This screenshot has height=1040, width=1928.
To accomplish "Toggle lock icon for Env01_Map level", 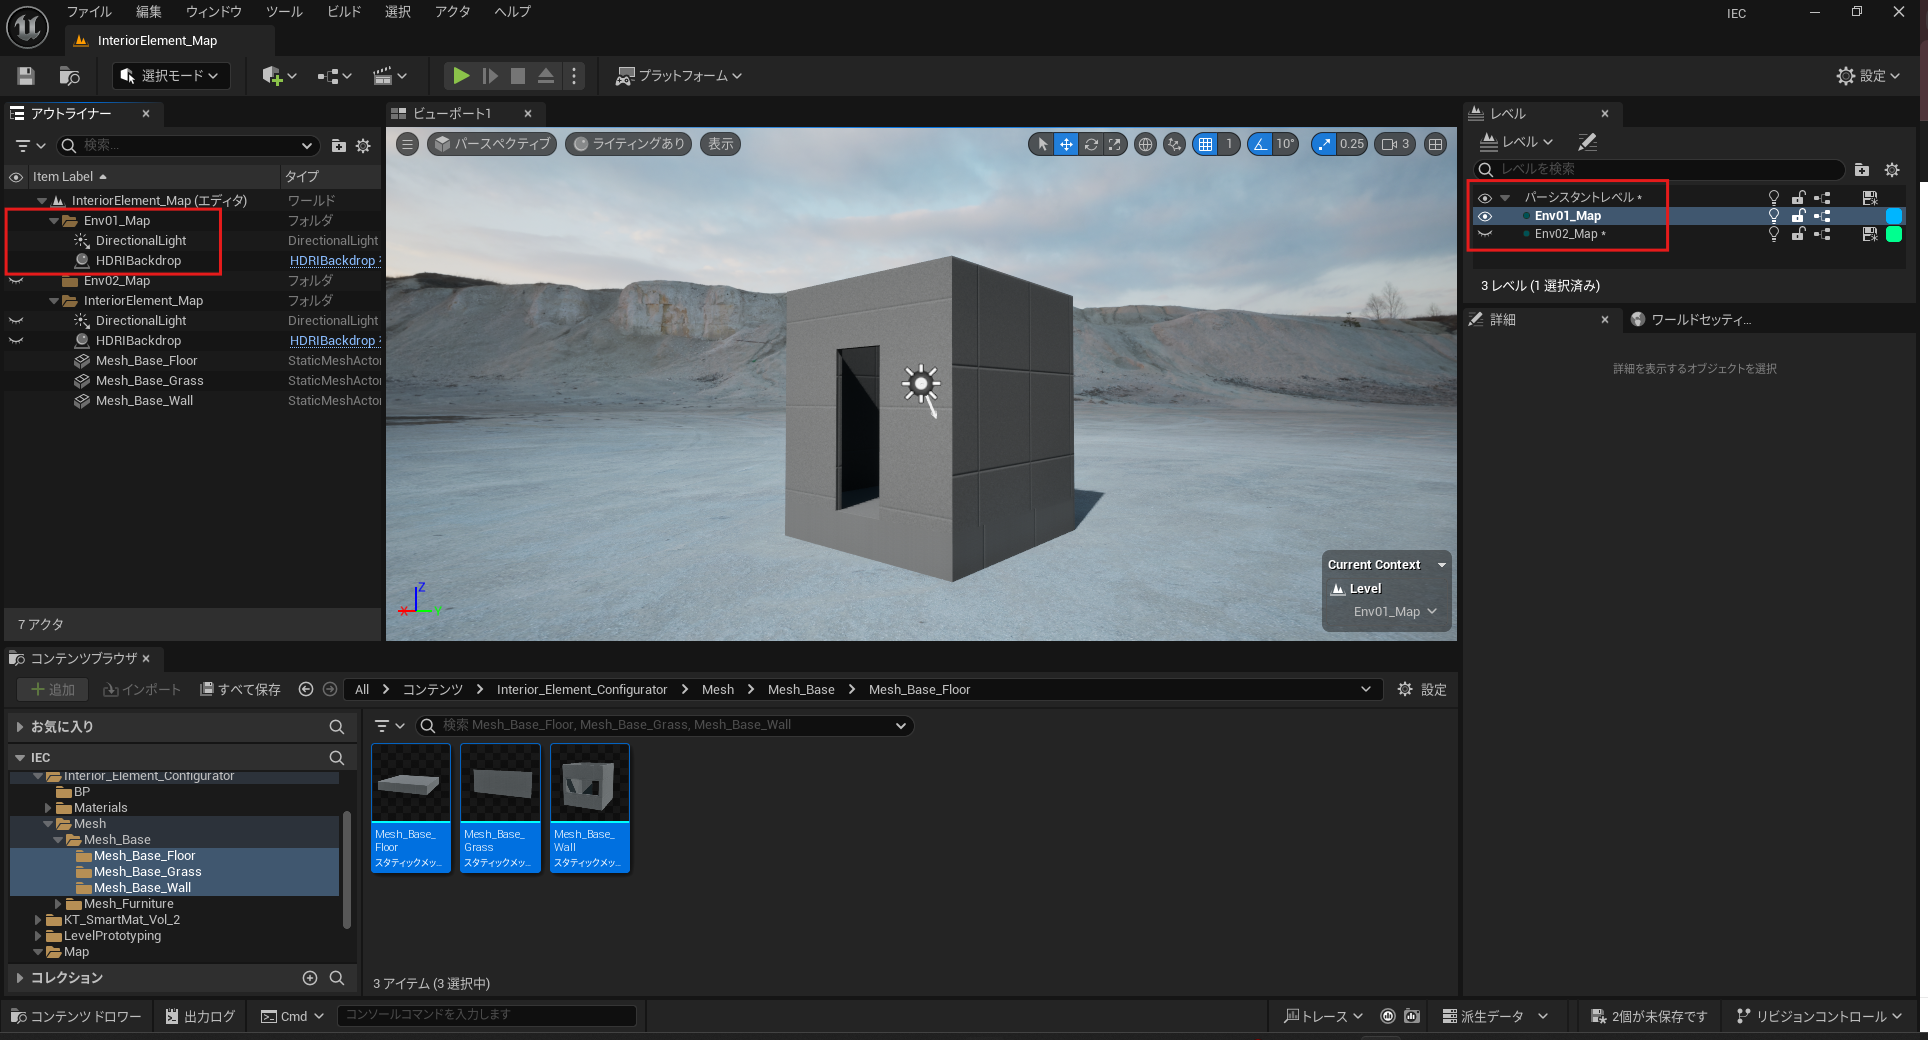I will [1798, 216].
